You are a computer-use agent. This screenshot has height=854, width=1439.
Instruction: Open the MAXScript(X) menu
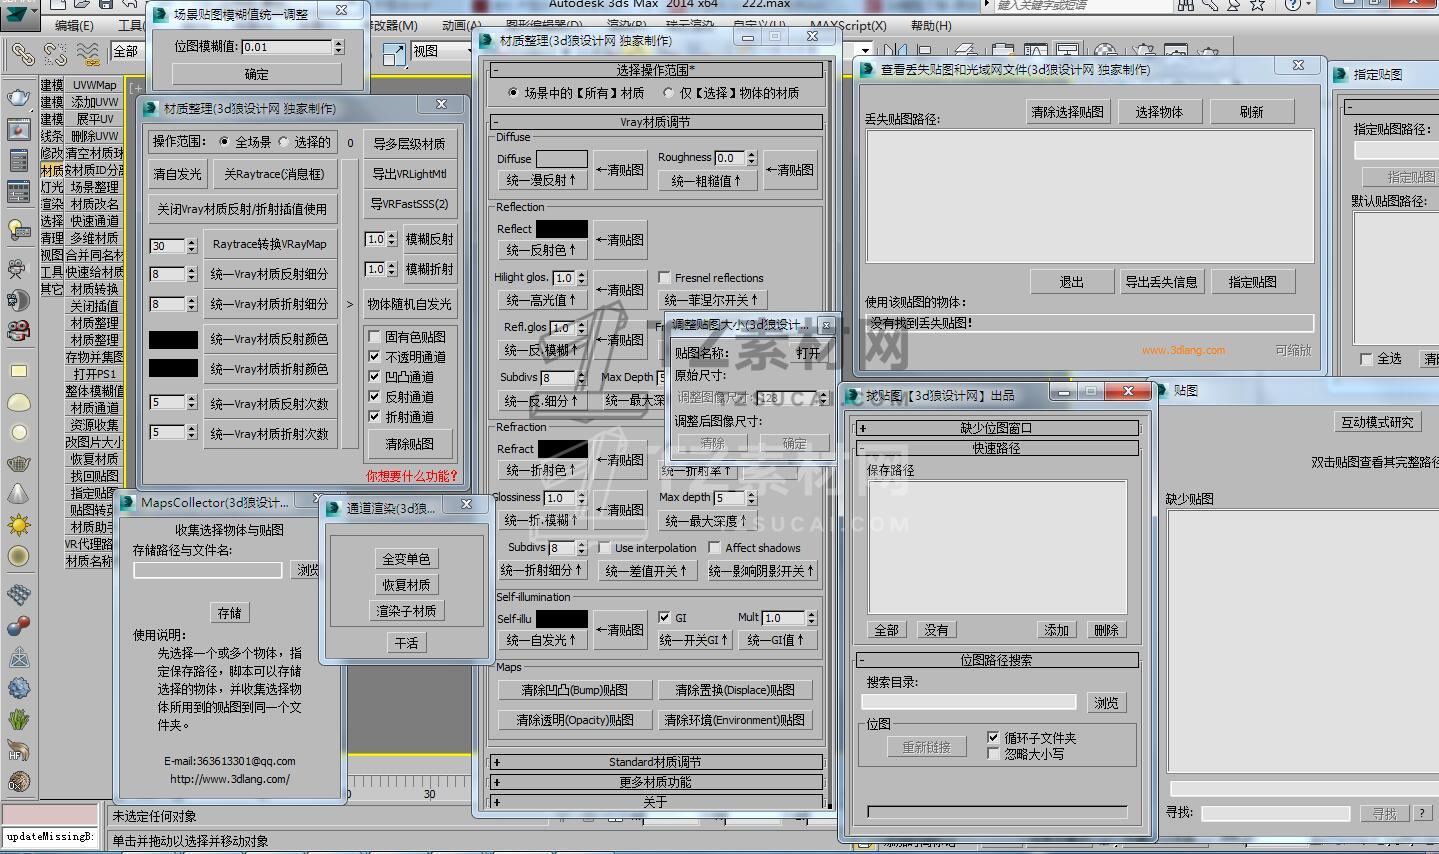(x=848, y=25)
